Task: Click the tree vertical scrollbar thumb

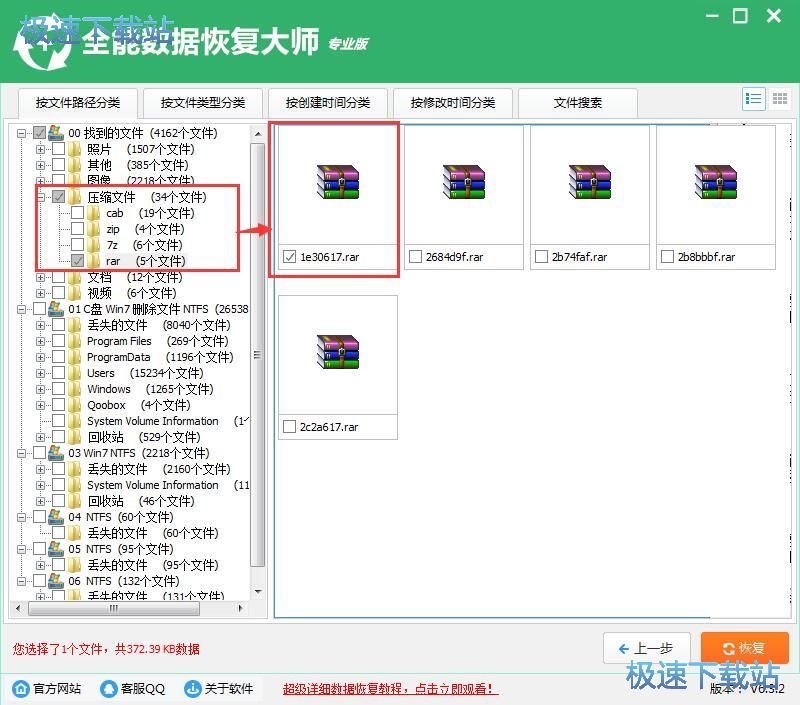Action: tap(258, 355)
